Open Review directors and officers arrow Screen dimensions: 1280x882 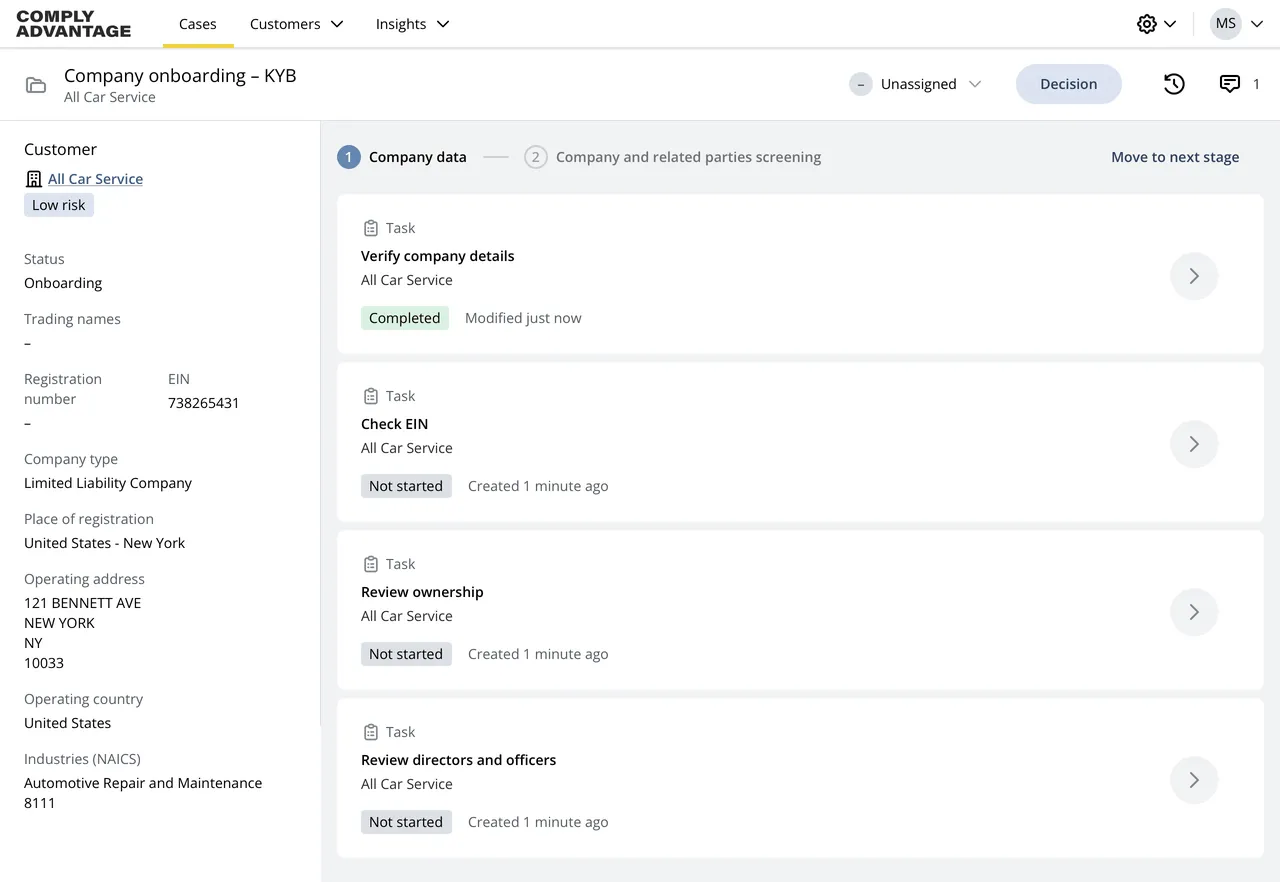1194,780
